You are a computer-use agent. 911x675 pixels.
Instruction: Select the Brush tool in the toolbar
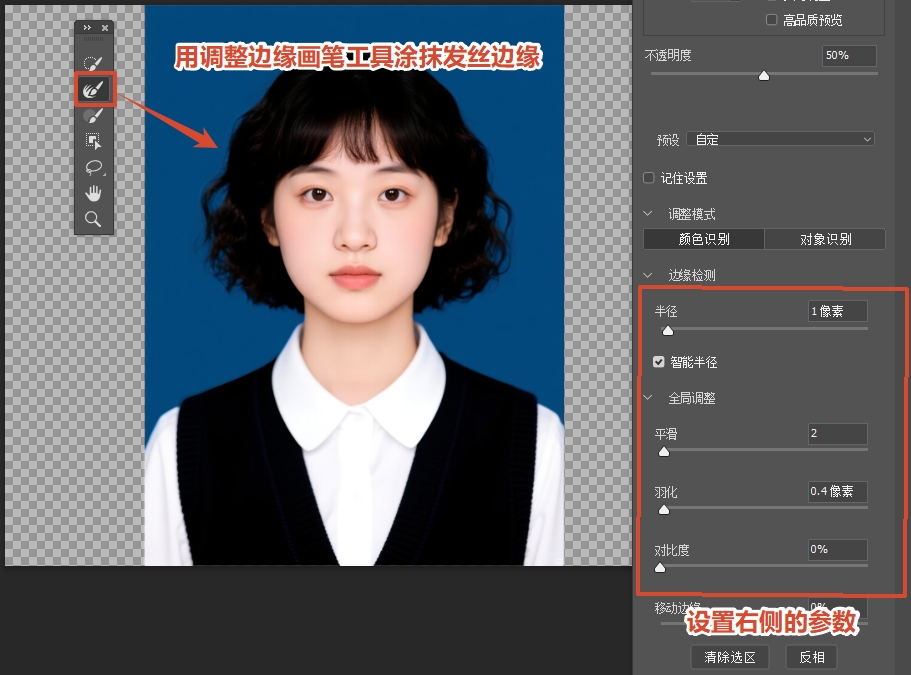point(93,115)
